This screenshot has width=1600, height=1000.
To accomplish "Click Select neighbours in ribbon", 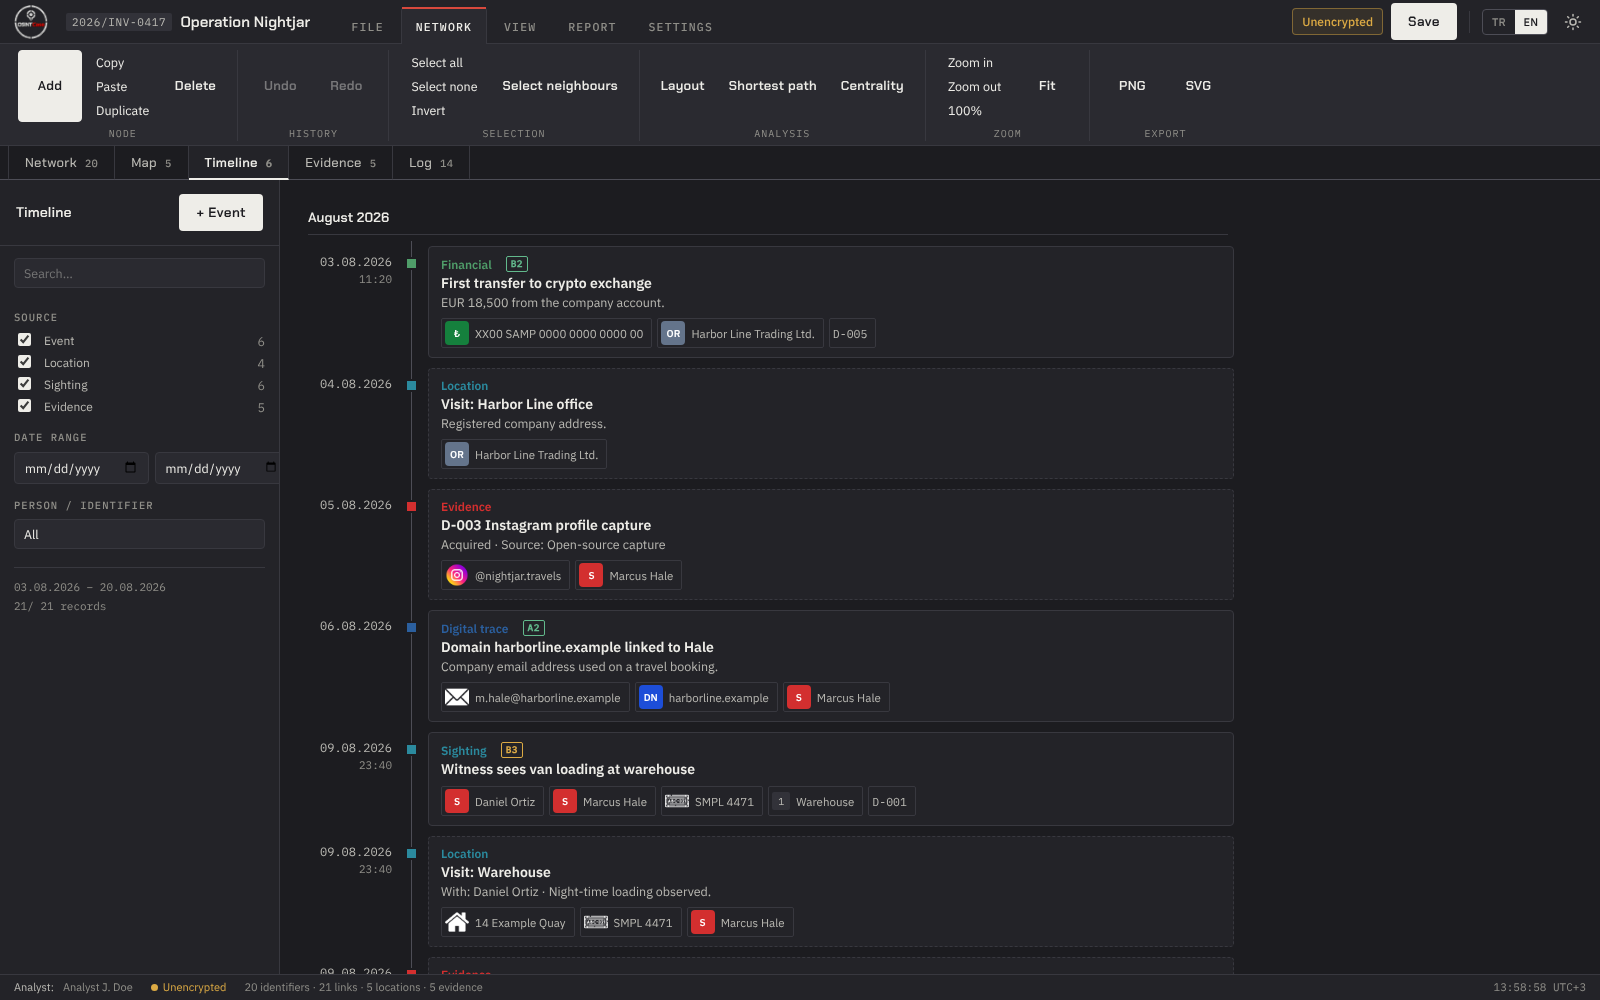I will click(x=560, y=86).
